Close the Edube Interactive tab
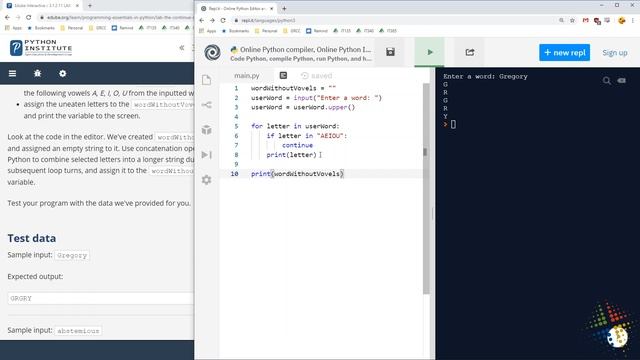This screenshot has height=360, width=640. (77, 6)
